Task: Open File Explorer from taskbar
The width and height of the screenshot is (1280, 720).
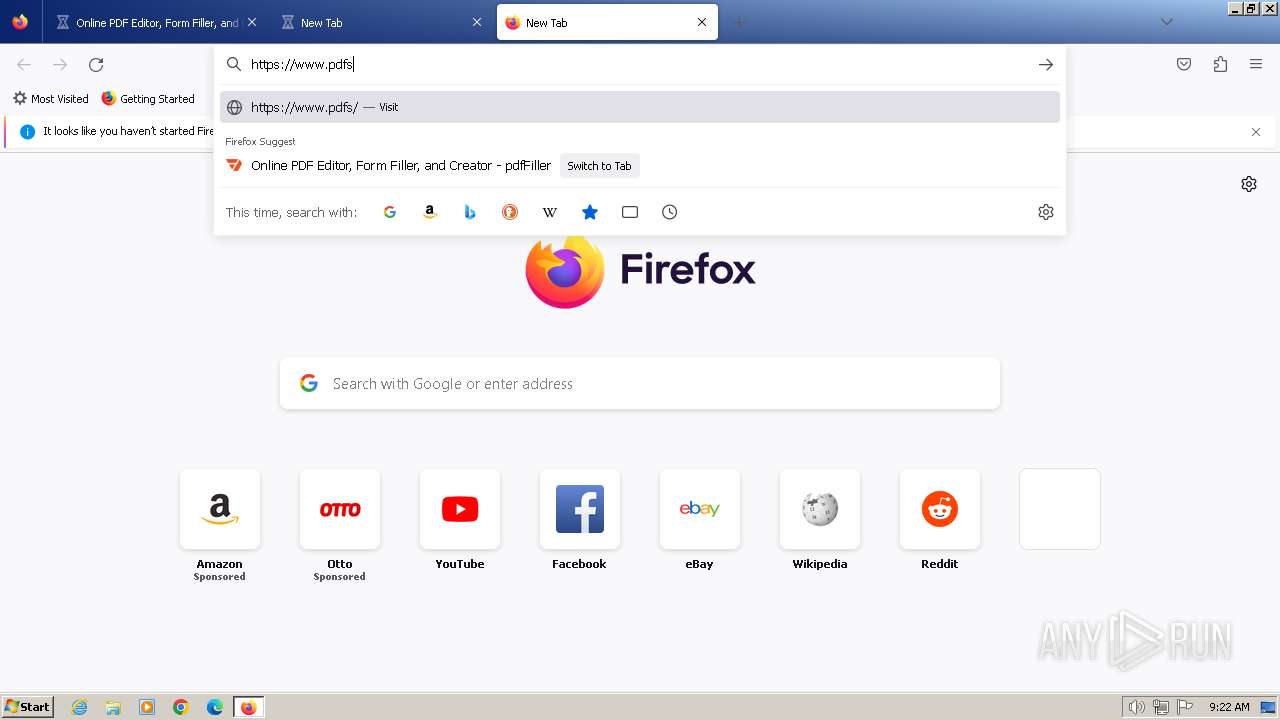Action: pos(113,707)
